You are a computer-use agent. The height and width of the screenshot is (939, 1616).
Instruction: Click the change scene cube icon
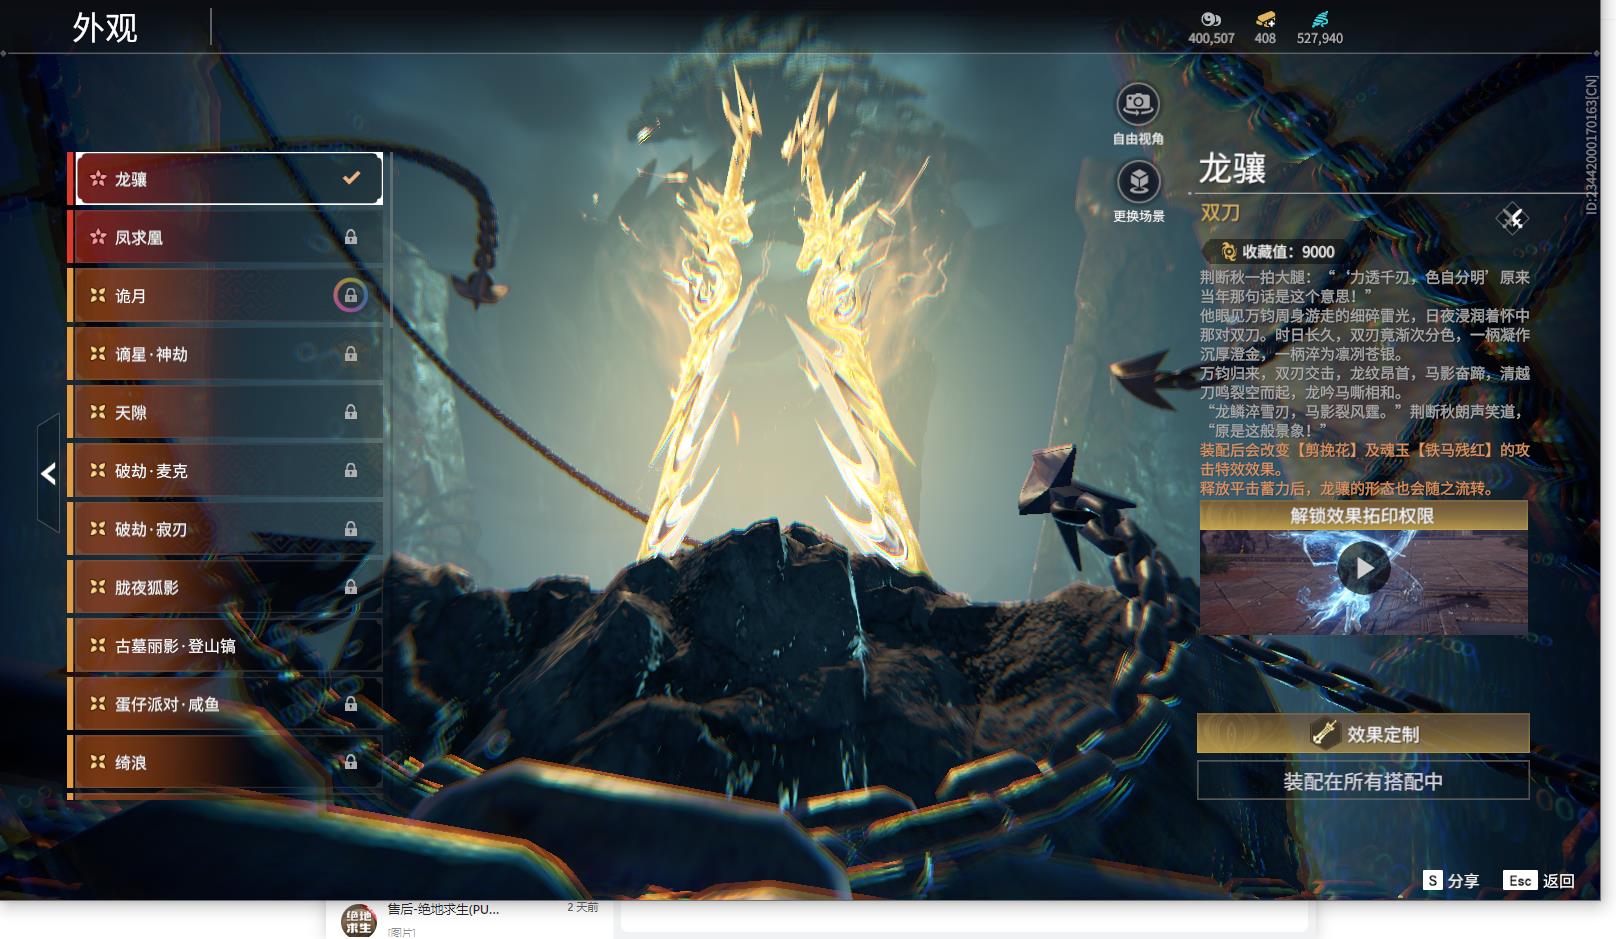(1138, 182)
